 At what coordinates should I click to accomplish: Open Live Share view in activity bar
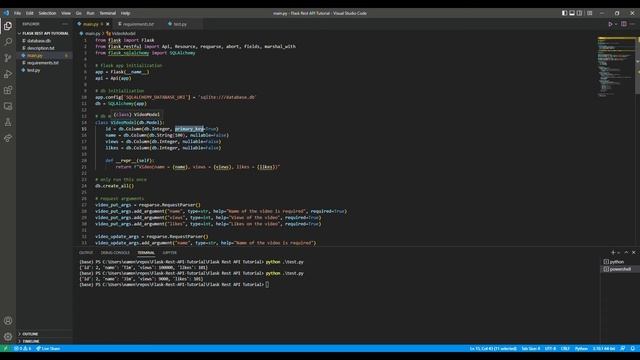pos(8,138)
